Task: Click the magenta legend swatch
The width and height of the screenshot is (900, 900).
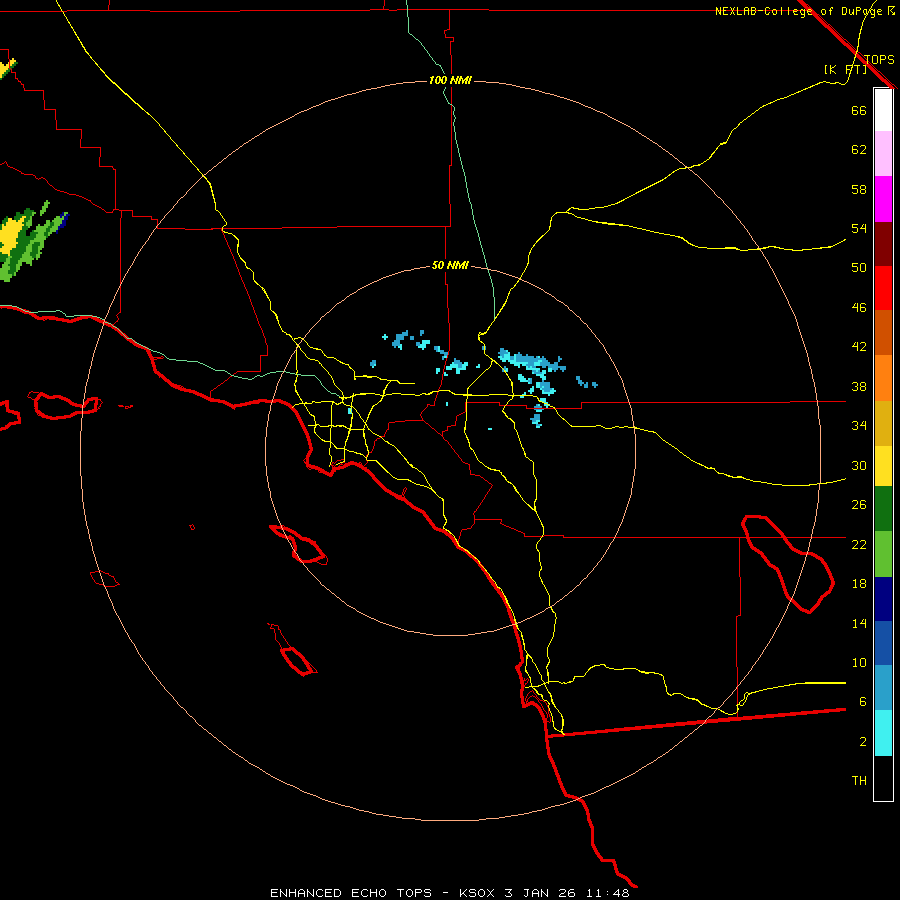Action: (883, 199)
